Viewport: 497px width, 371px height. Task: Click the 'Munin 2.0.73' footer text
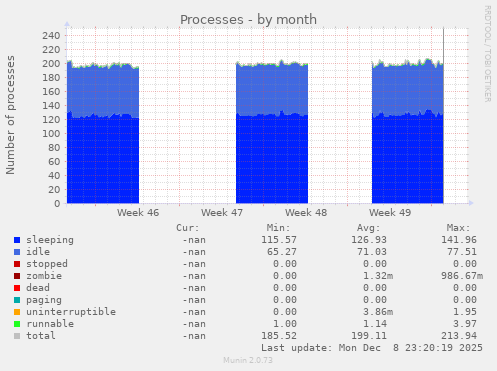pyautogui.click(x=248, y=360)
